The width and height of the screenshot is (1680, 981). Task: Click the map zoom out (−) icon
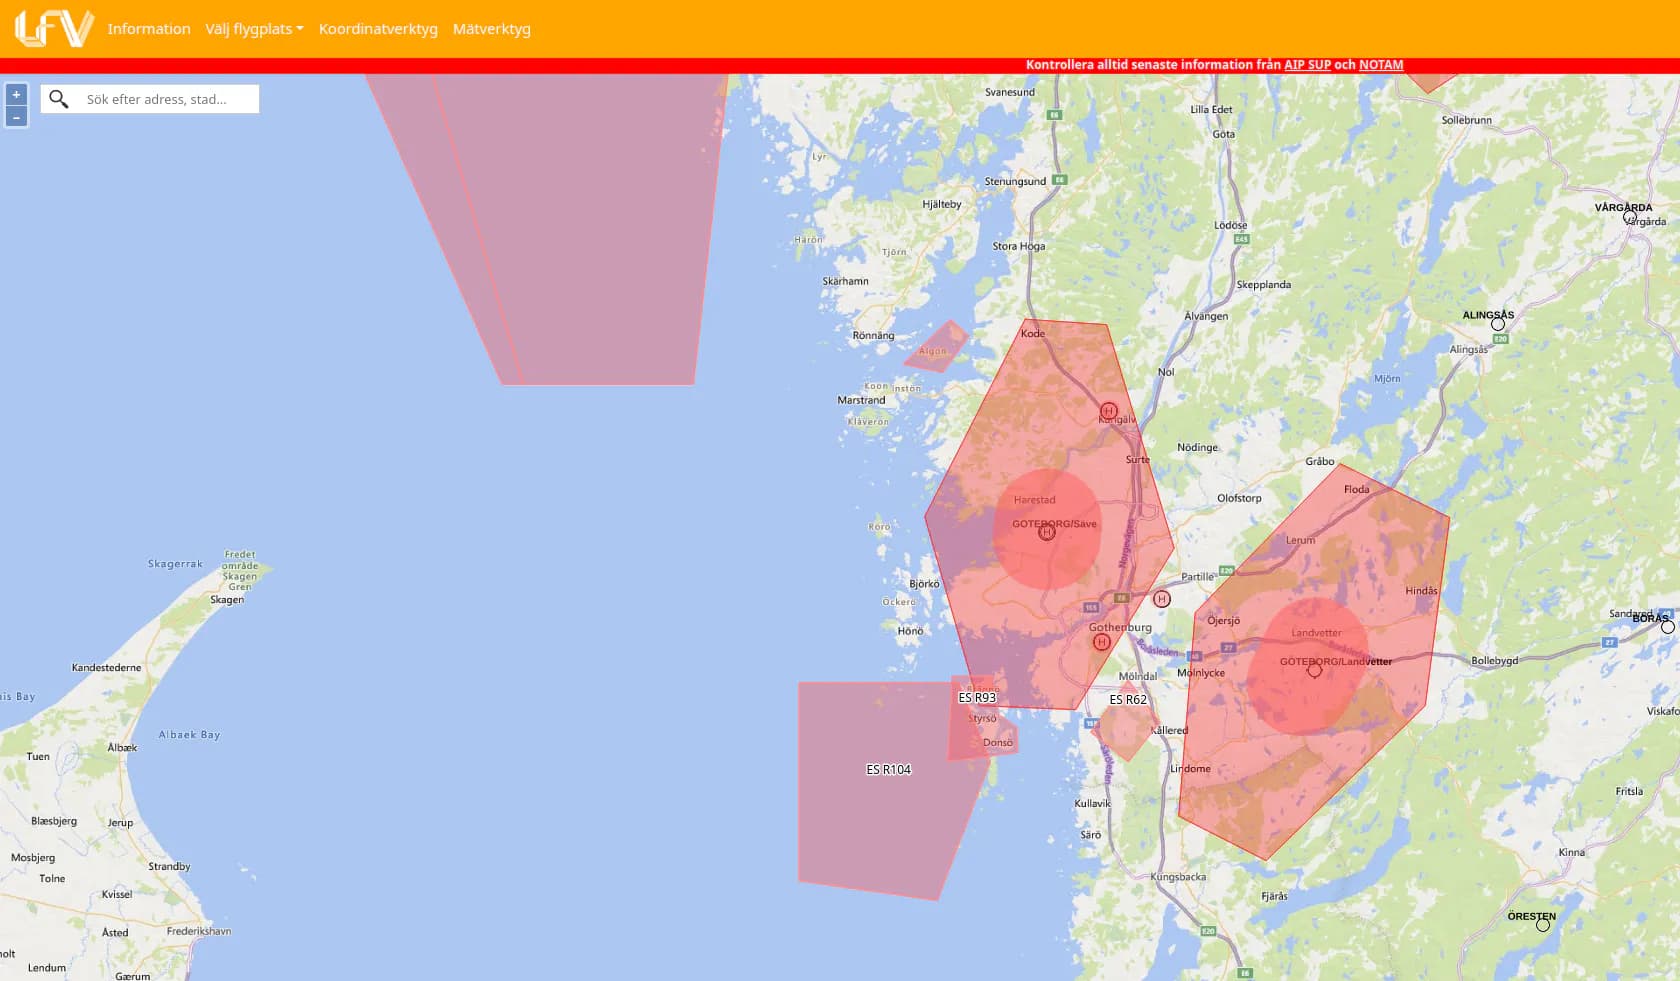point(16,116)
